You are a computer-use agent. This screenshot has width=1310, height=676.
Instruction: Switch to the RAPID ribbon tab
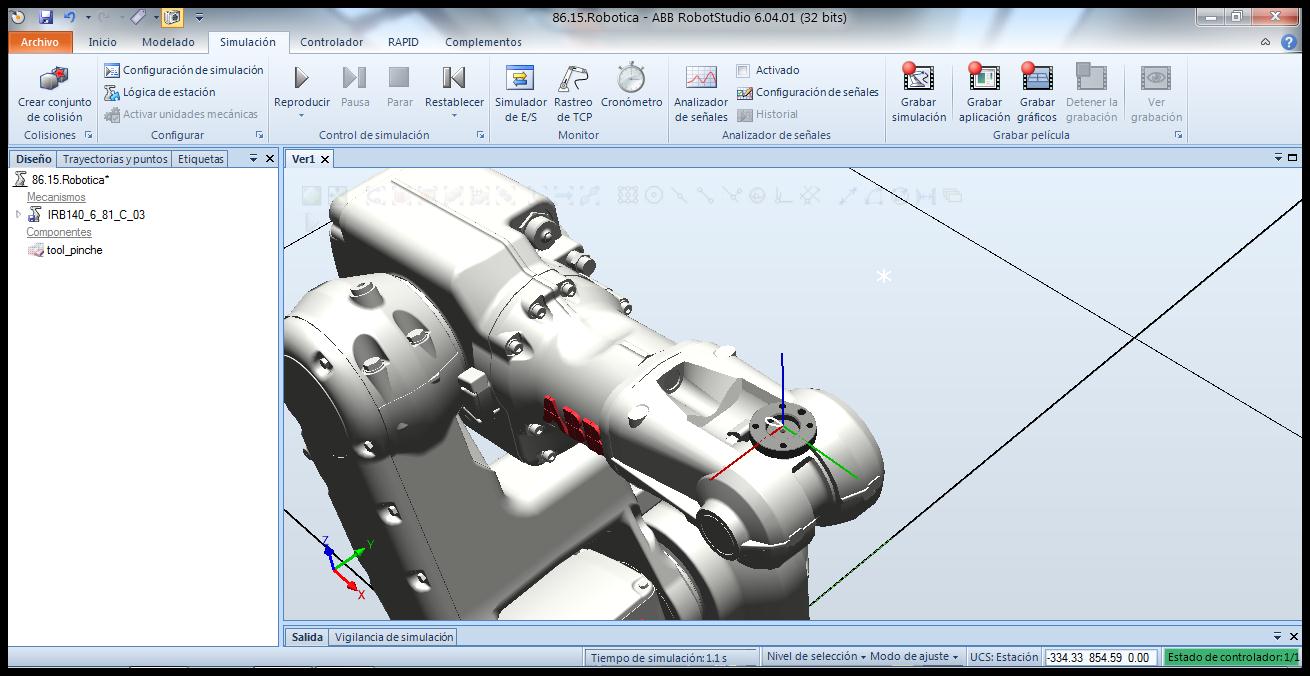point(403,42)
